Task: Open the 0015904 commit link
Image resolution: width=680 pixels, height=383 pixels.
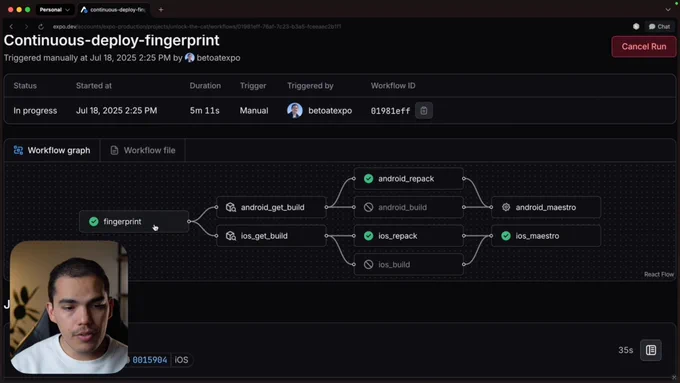Action: click(x=149, y=360)
